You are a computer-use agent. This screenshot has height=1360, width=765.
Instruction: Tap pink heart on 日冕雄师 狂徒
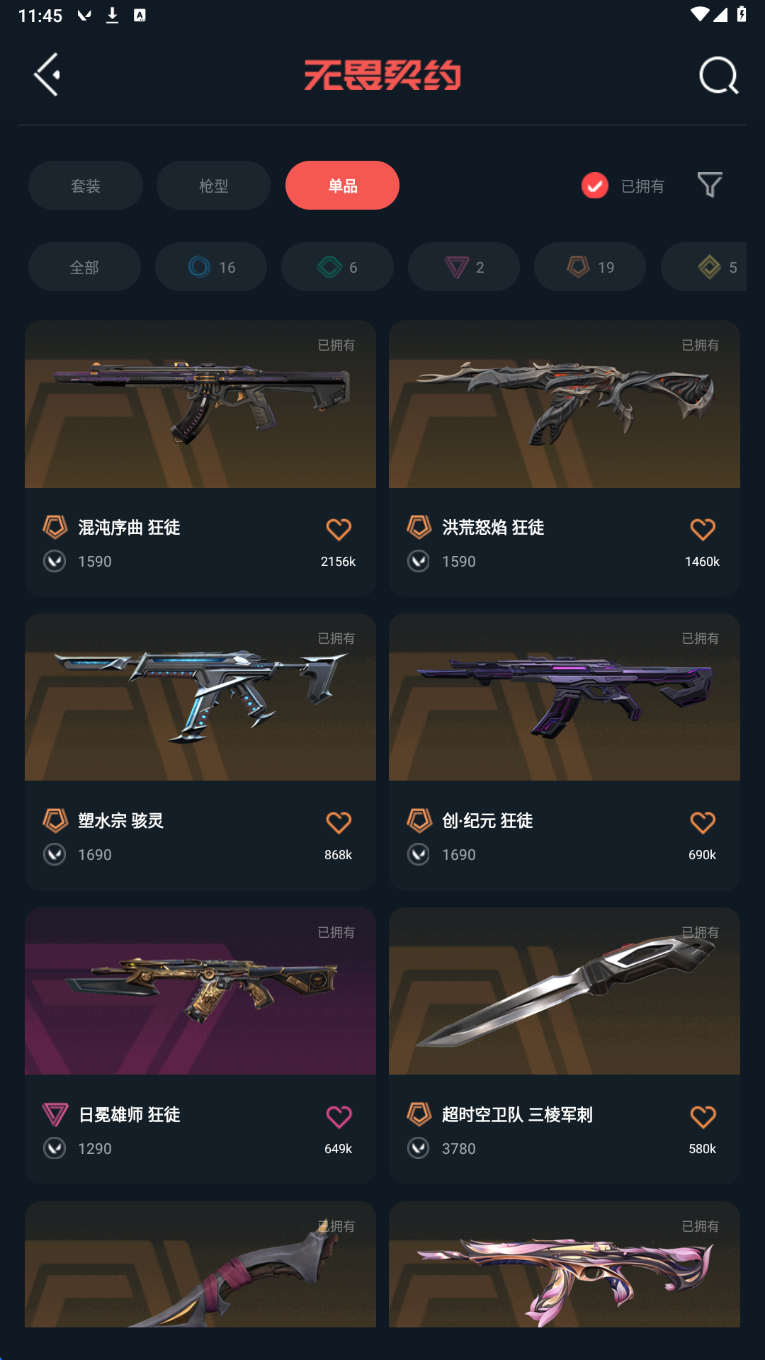click(x=339, y=1116)
